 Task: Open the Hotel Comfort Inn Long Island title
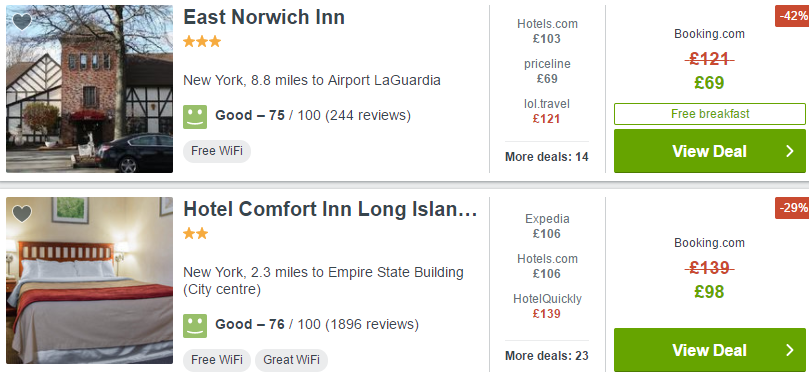(330, 209)
